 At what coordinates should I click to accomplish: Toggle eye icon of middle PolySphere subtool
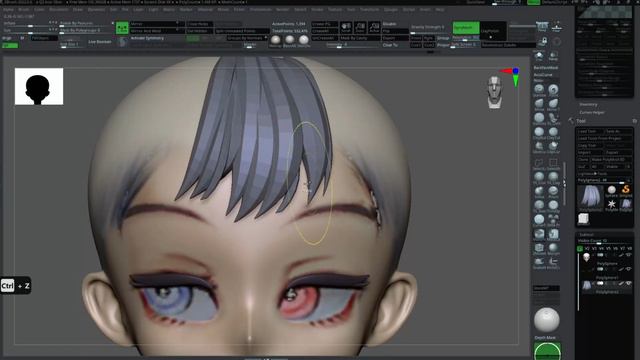pos(629,269)
